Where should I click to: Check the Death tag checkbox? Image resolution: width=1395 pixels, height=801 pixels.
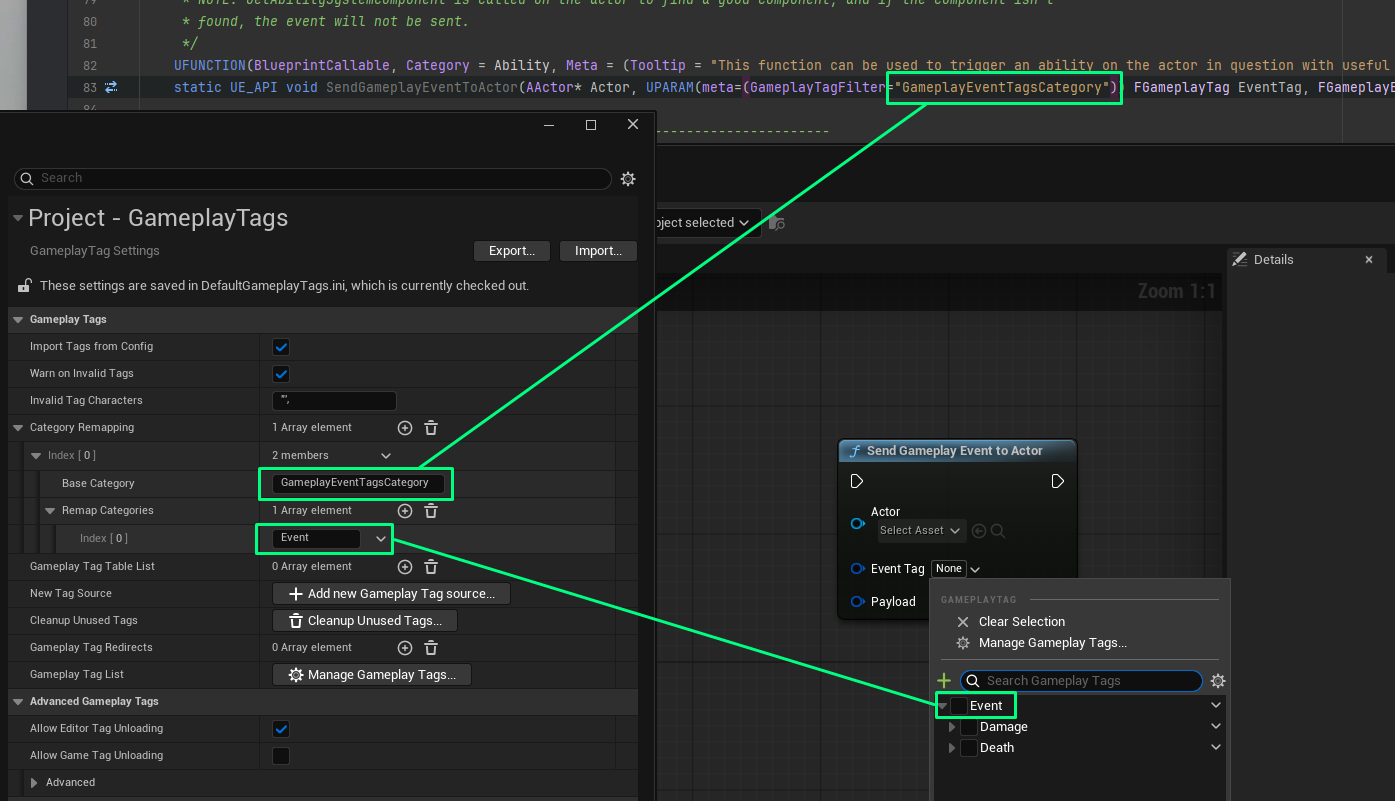coord(969,748)
